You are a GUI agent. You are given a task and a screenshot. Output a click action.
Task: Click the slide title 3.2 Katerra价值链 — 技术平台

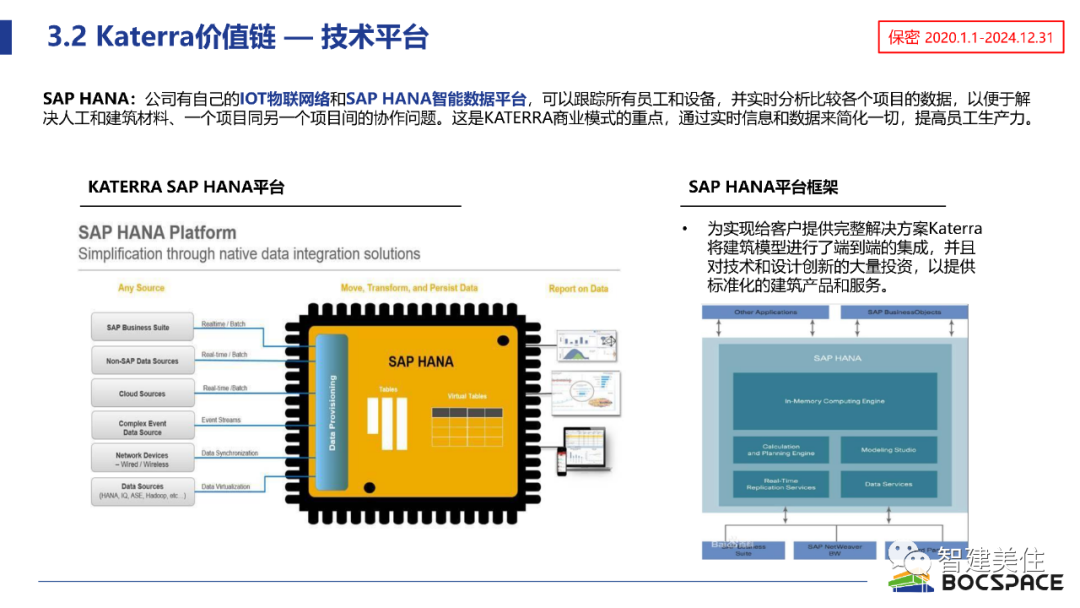[x=238, y=36]
